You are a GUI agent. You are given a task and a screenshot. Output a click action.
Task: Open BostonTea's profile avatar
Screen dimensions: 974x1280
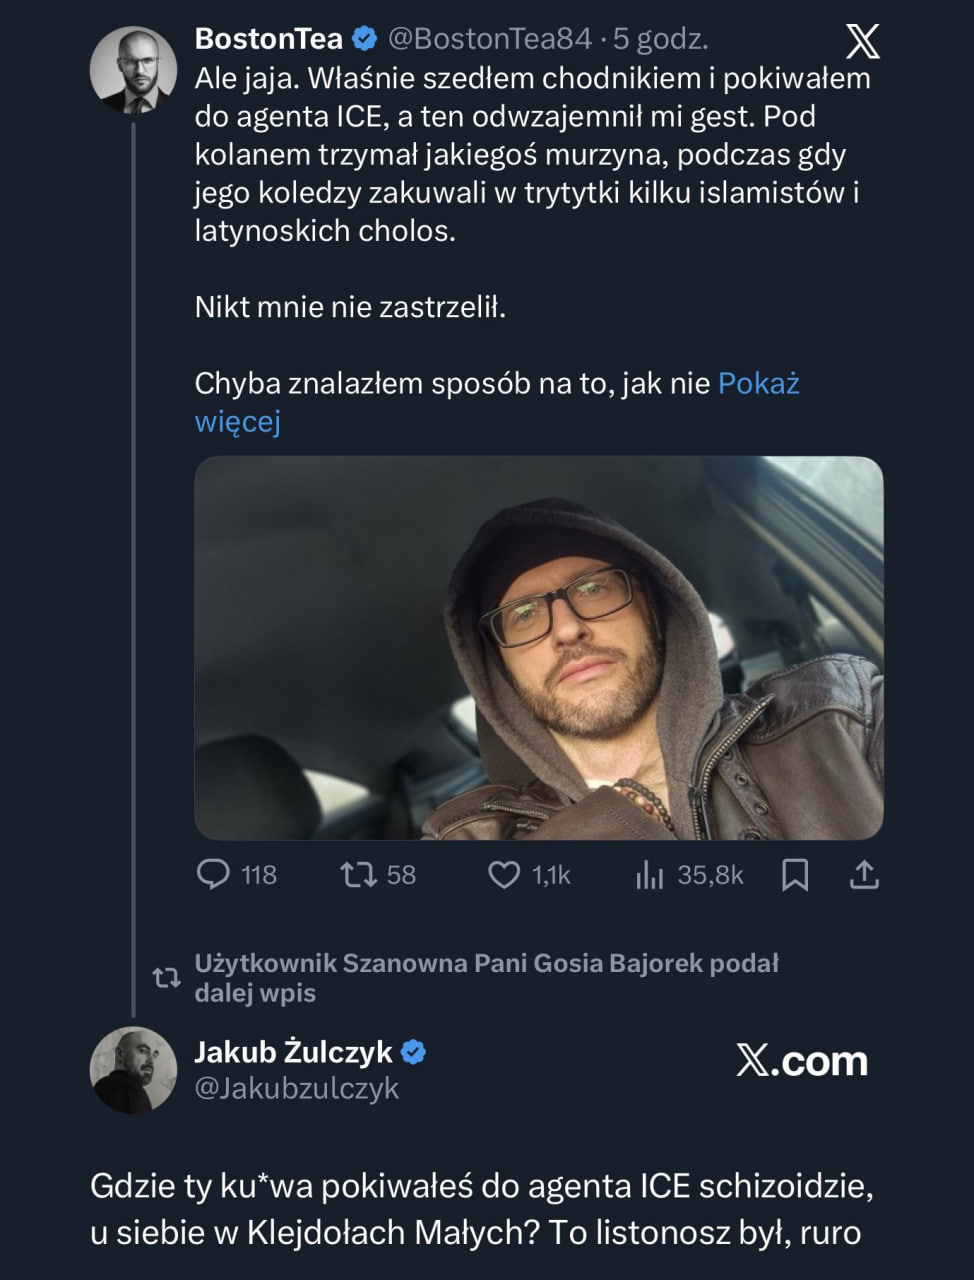(134, 70)
